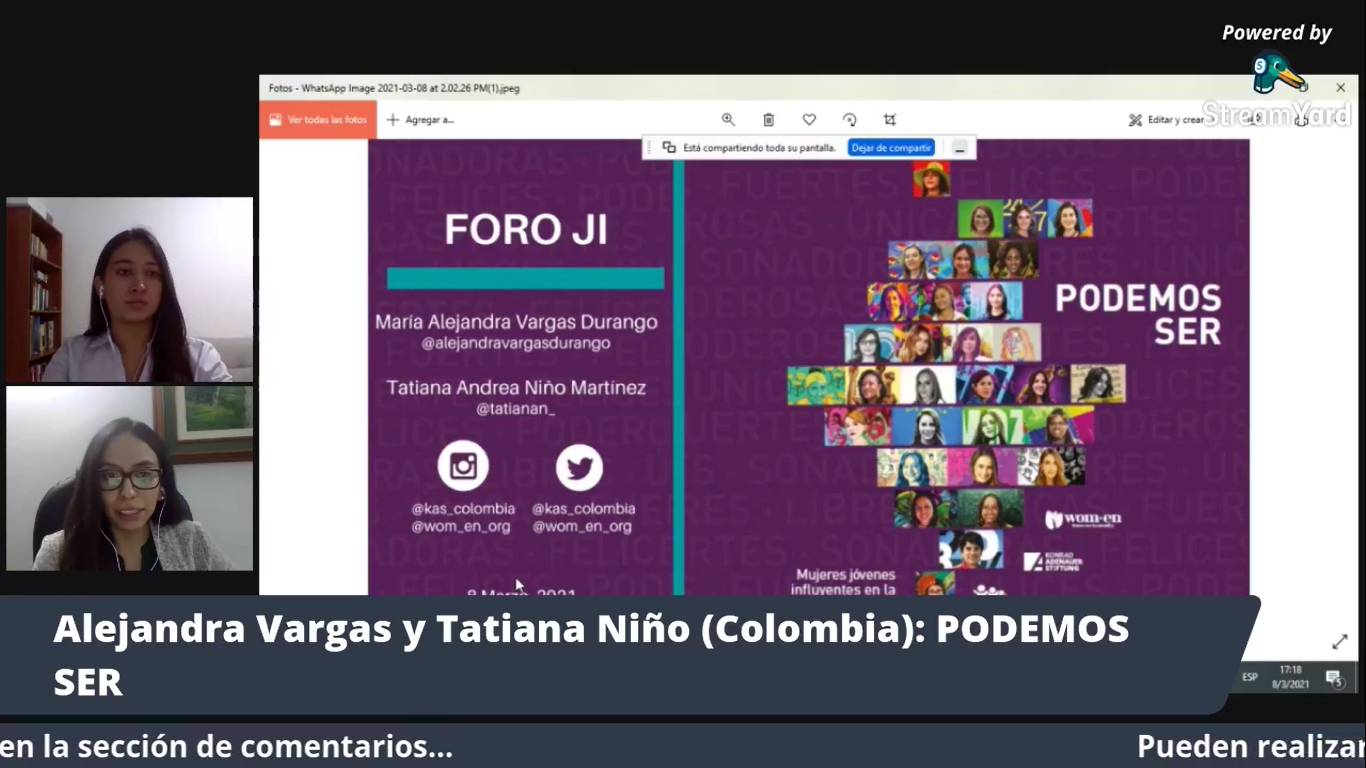
Task: Rotate the image using the rotate icon
Action: click(x=849, y=120)
